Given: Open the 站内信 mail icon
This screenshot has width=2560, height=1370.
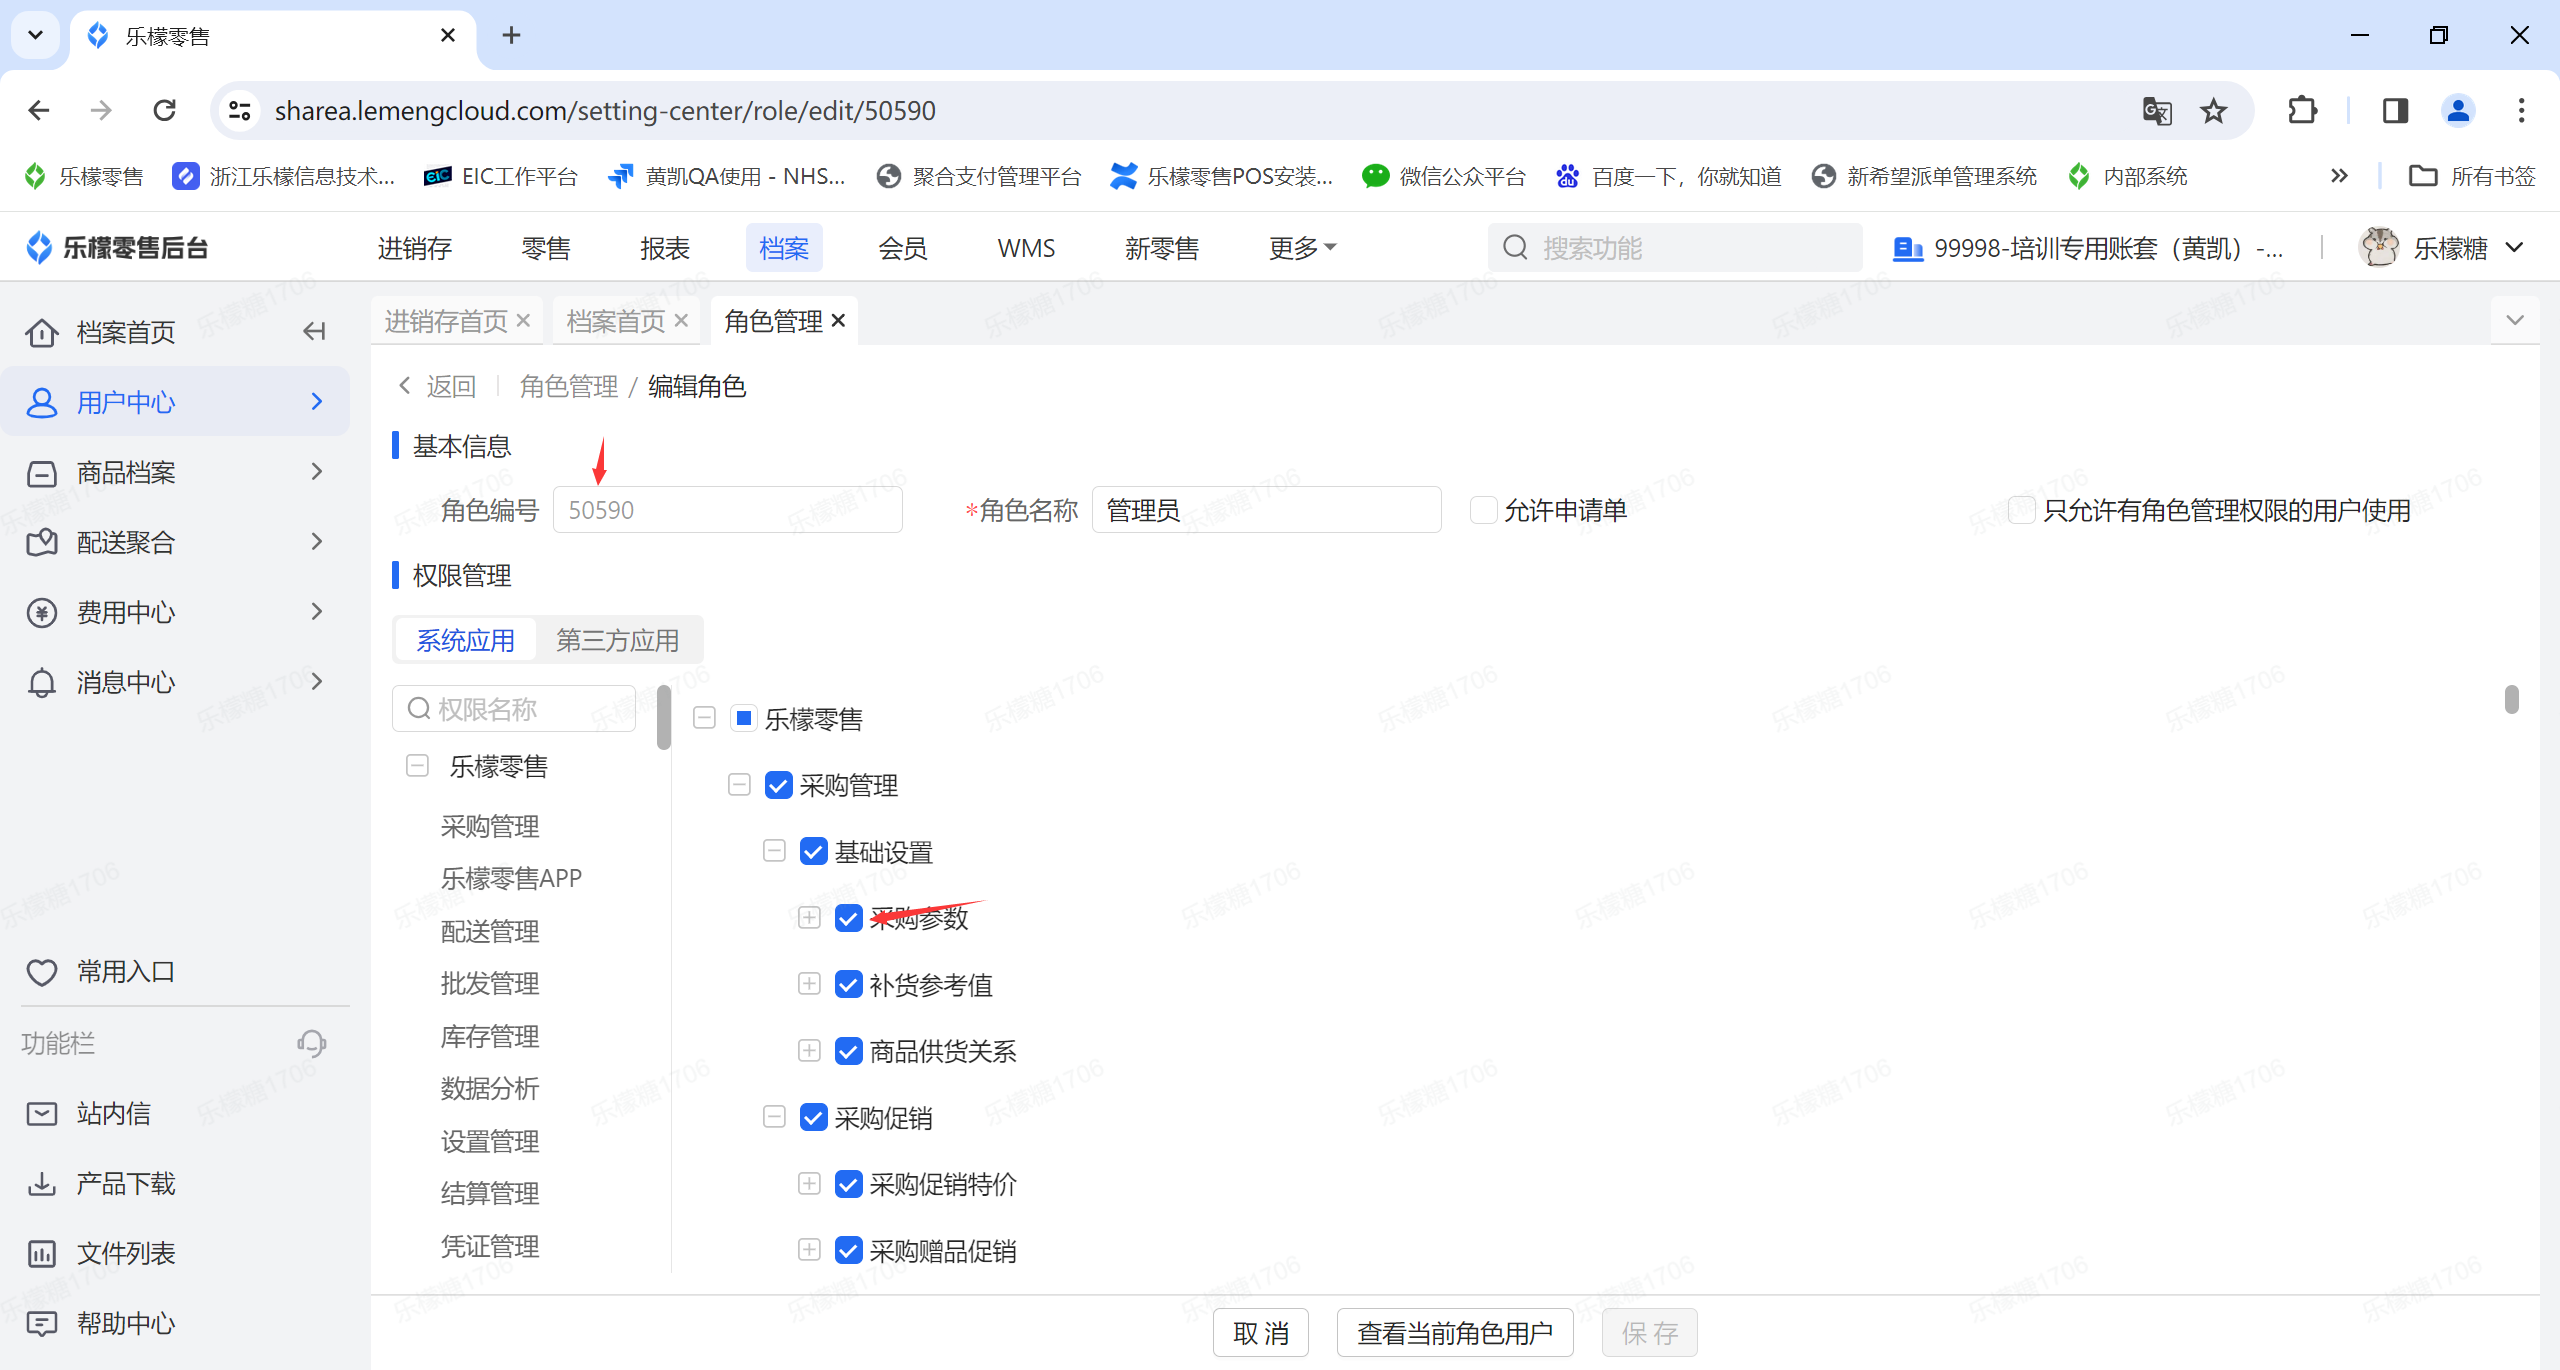Looking at the screenshot, I should point(42,1113).
